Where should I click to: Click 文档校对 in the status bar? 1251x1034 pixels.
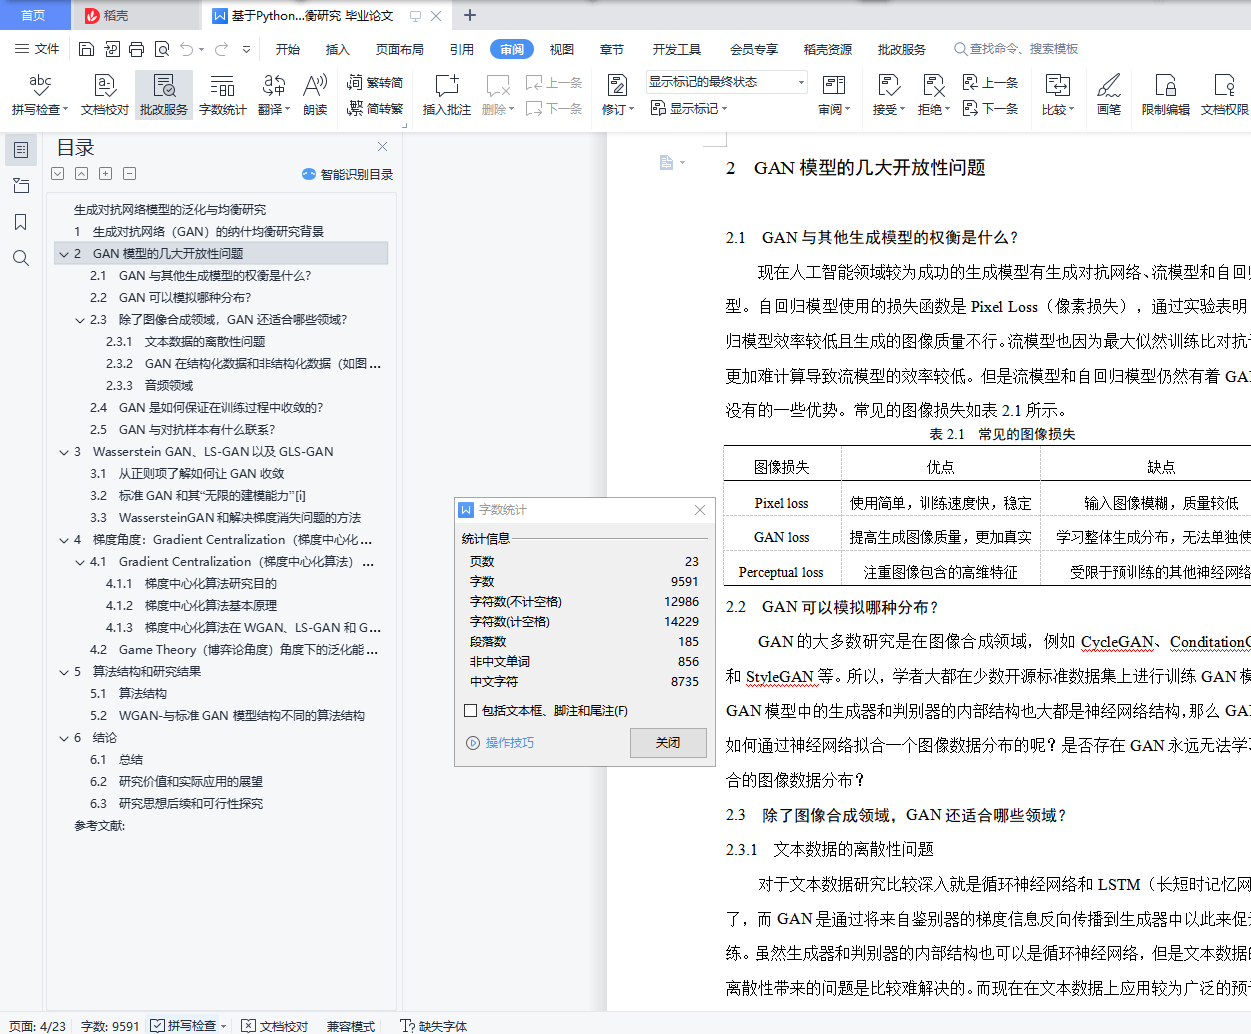click(x=276, y=1026)
